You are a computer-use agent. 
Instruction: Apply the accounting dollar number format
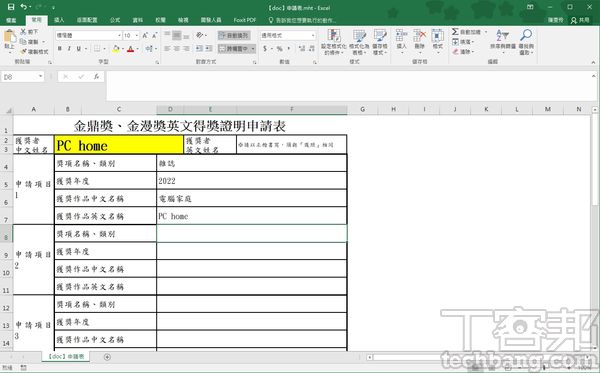pos(265,49)
